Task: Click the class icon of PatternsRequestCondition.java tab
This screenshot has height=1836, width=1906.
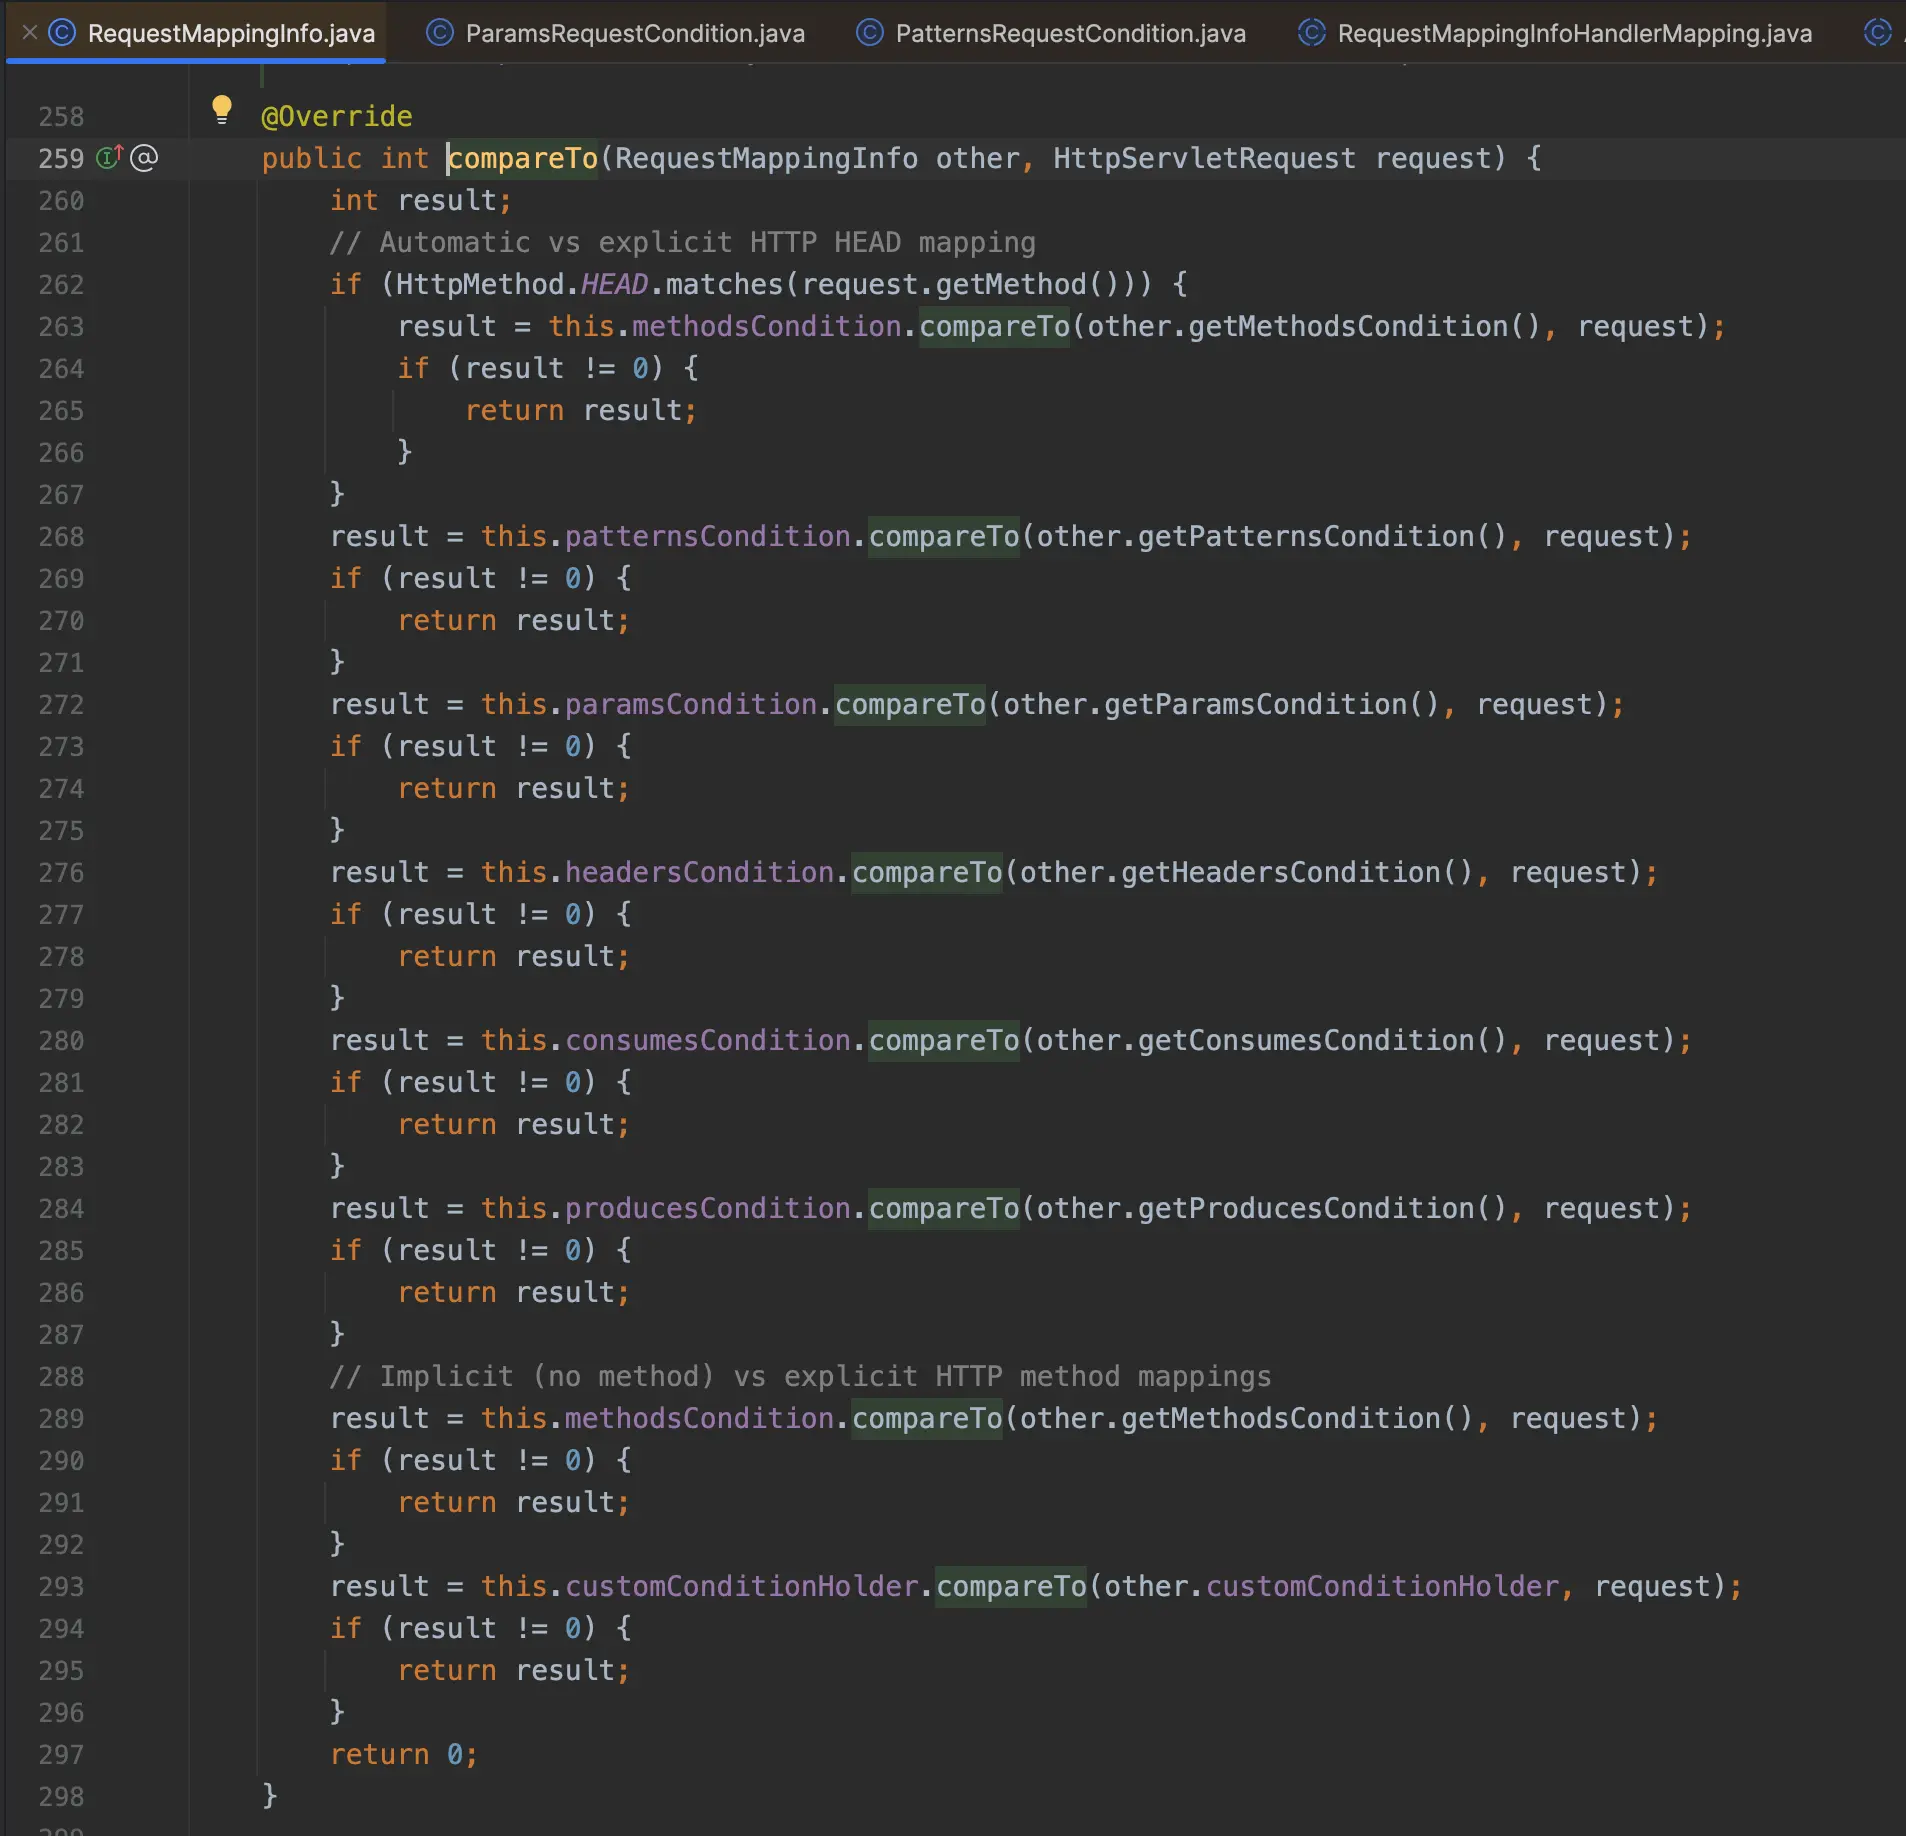Action: point(870,33)
